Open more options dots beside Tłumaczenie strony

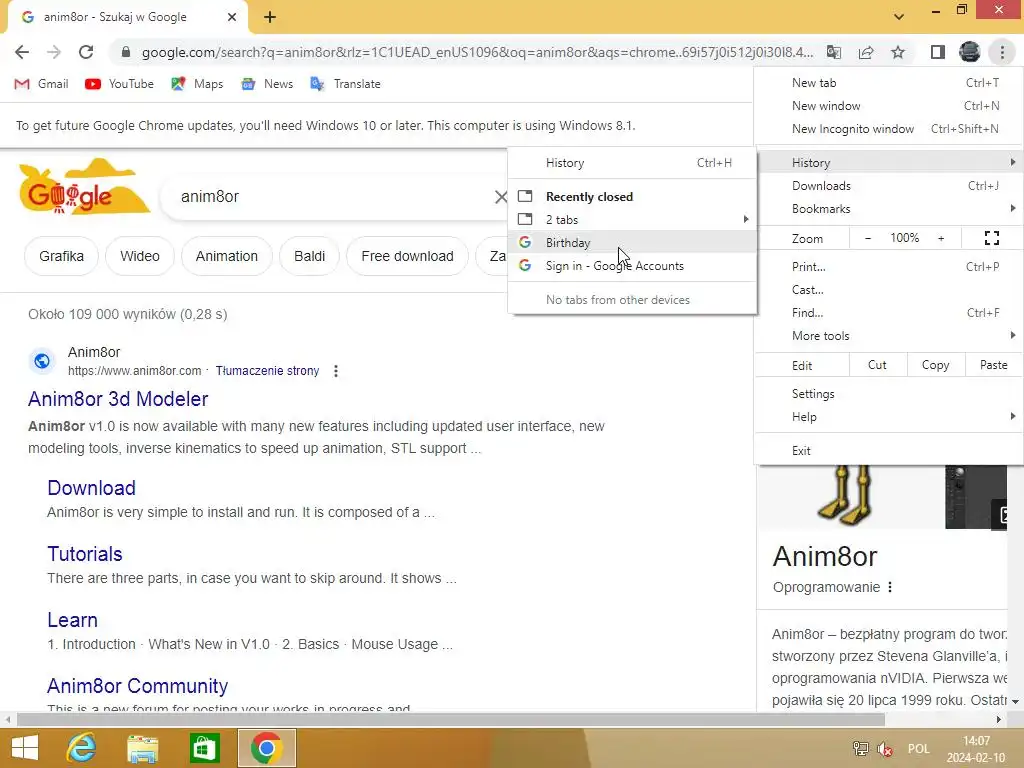tap(336, 371)
